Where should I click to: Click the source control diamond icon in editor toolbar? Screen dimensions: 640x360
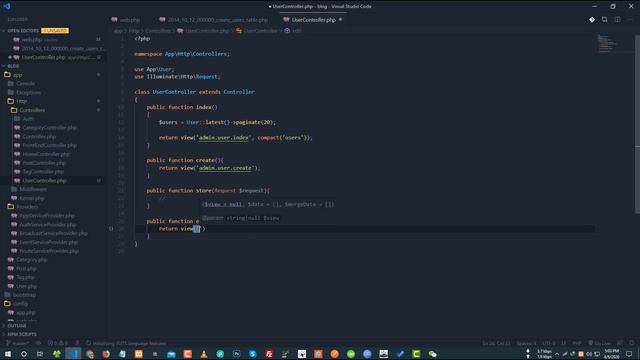pyautogui.click(x=592, y=20)
